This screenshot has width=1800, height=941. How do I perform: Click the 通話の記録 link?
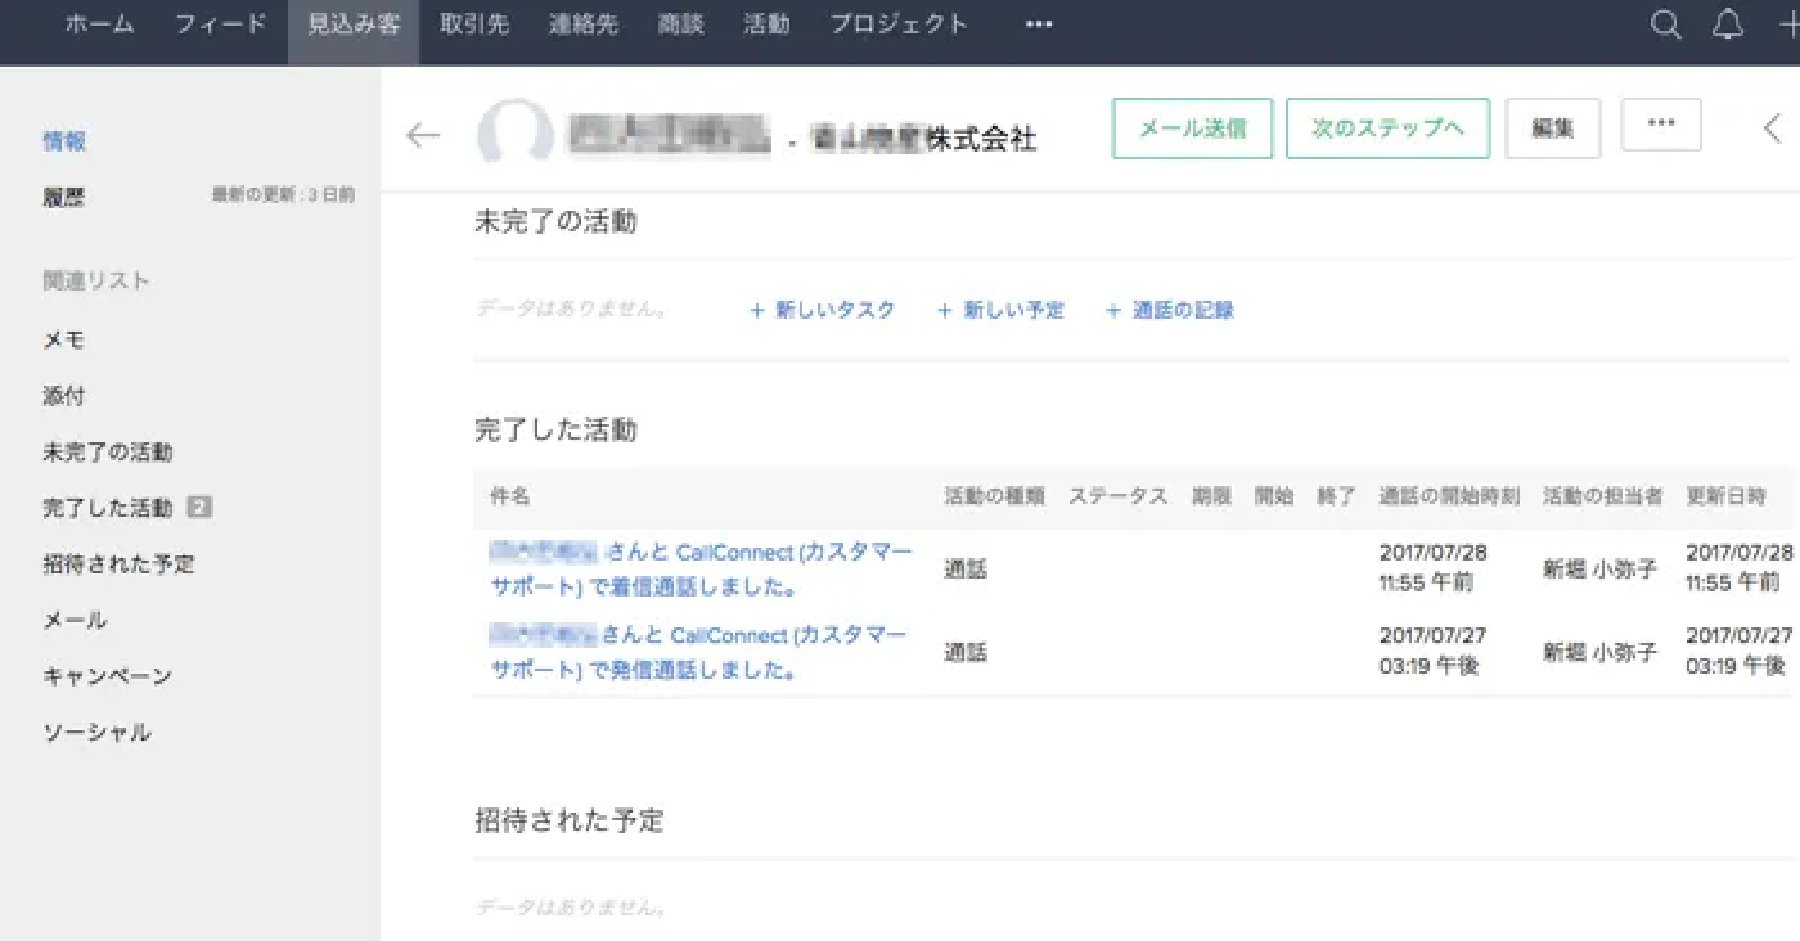point(1169,310)
